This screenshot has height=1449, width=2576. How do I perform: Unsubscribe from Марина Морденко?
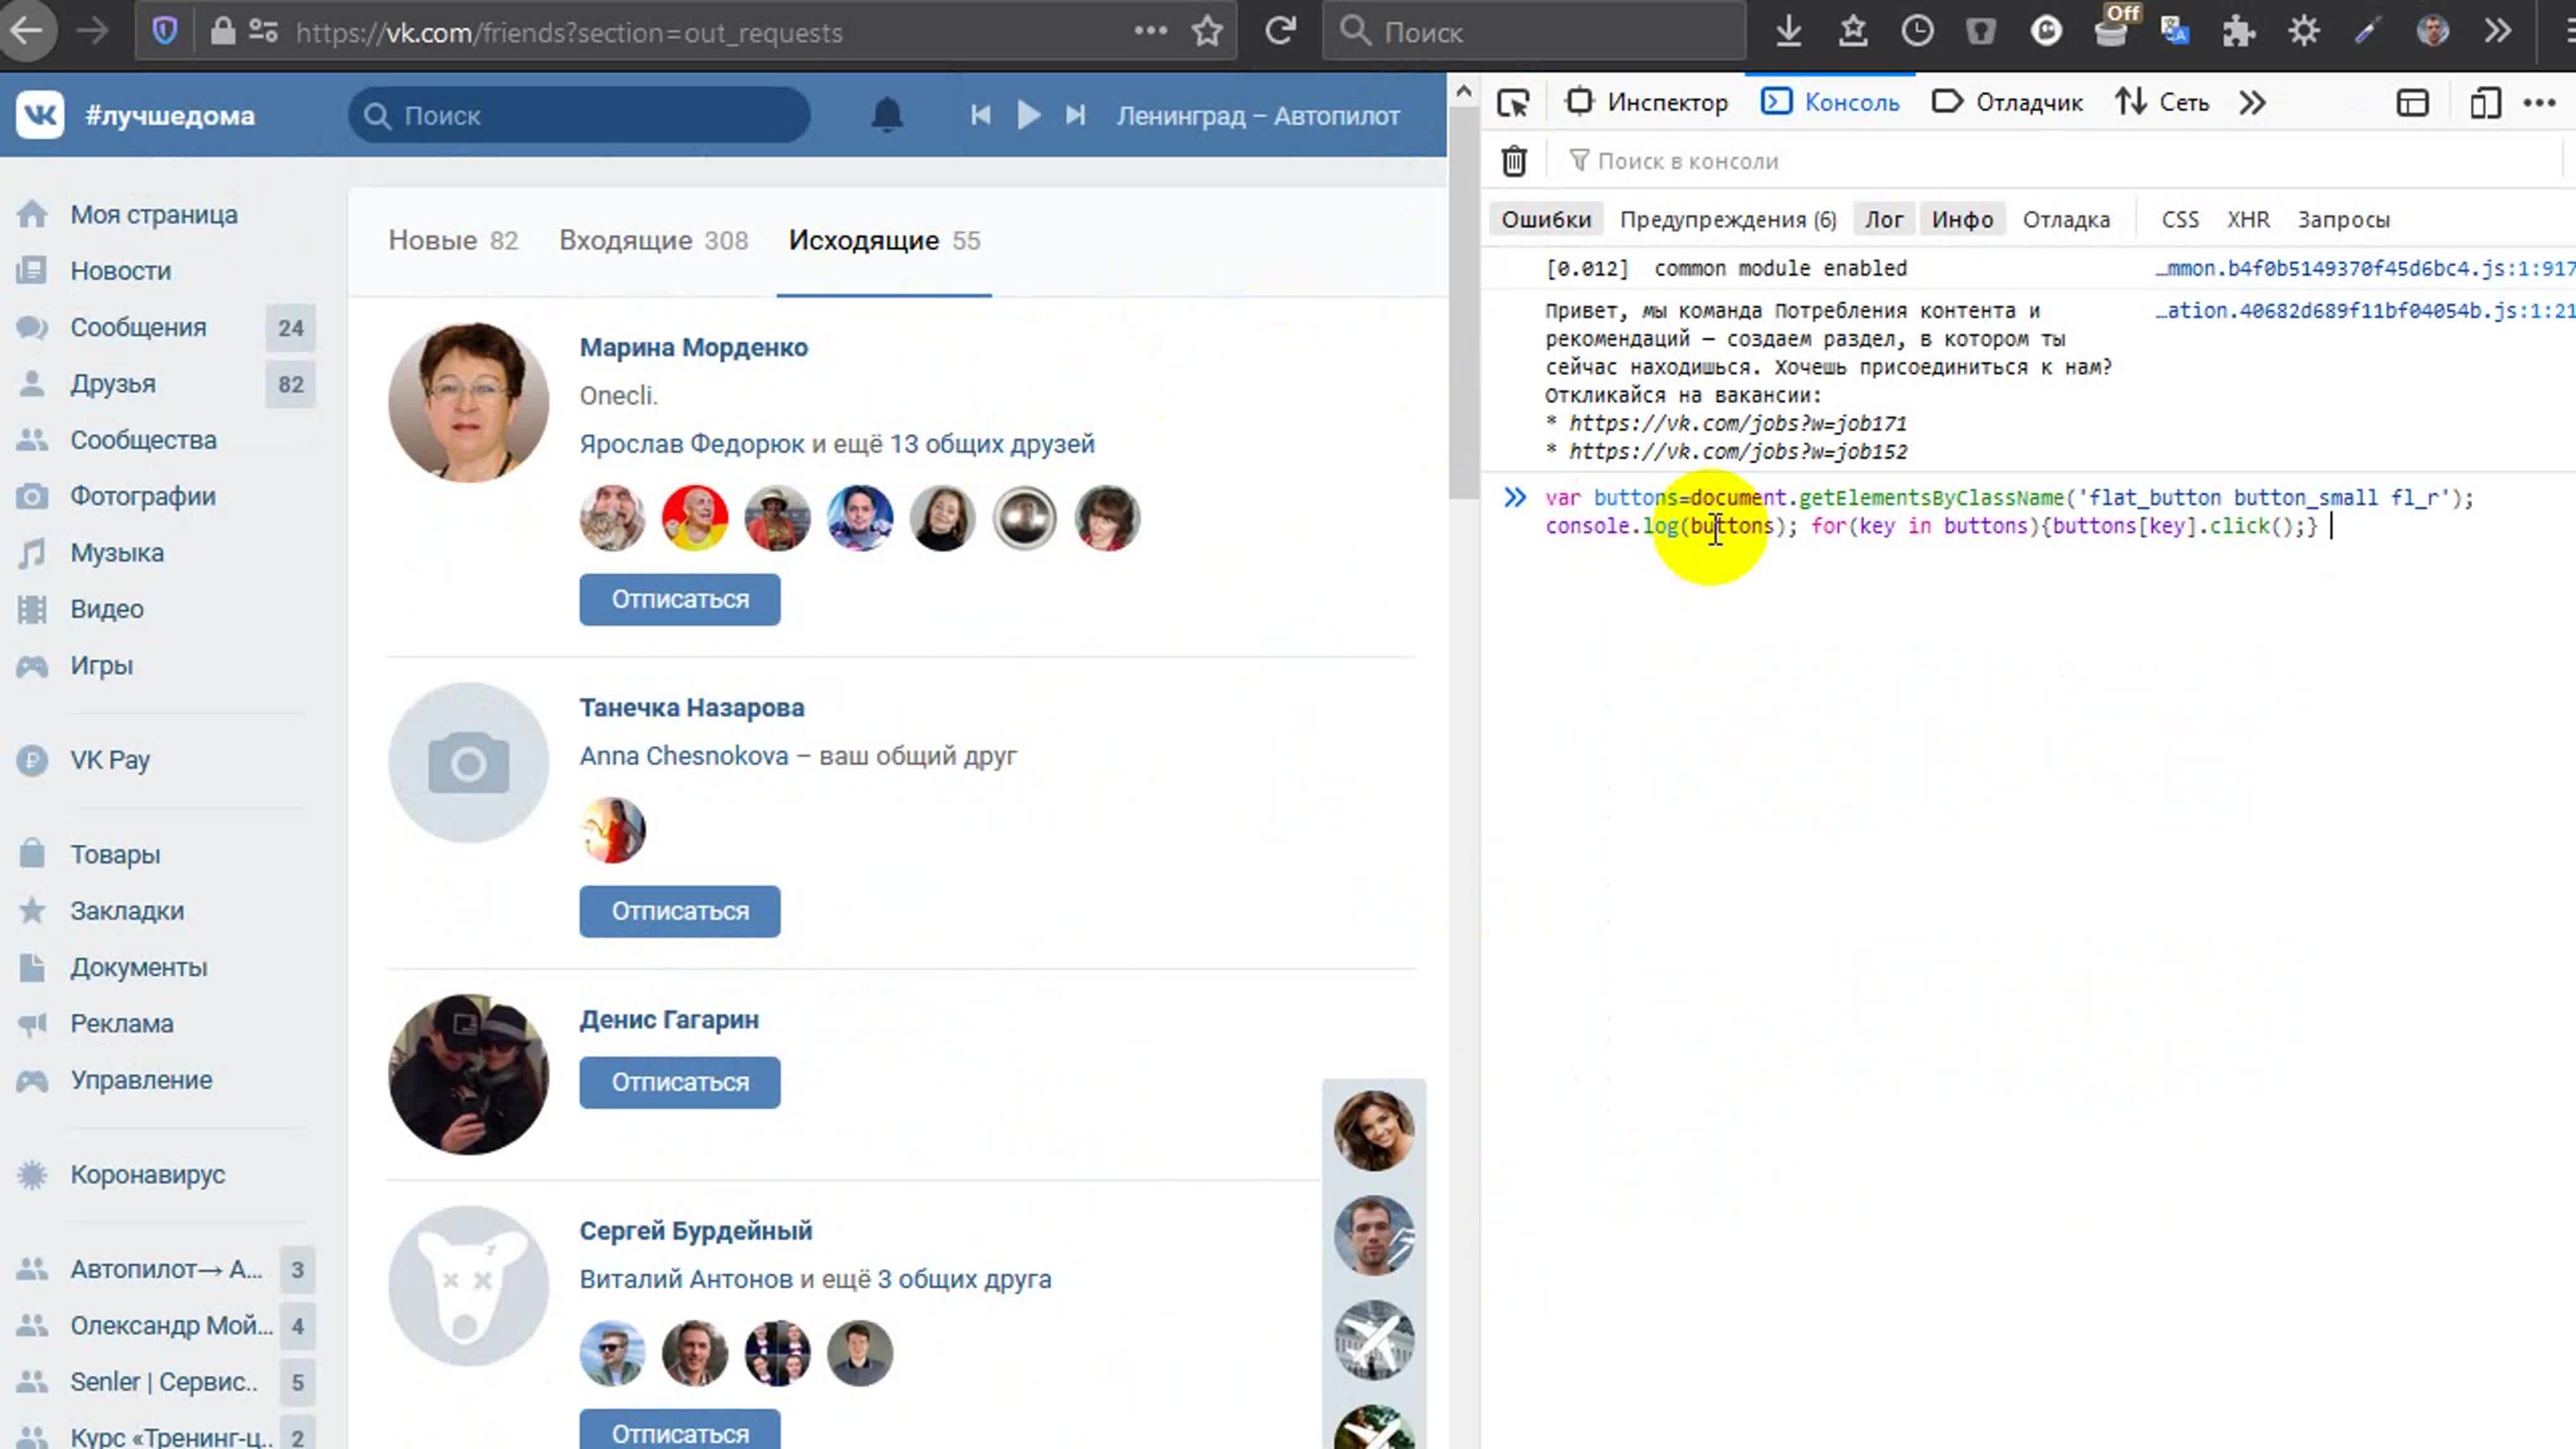click(680, 599)
